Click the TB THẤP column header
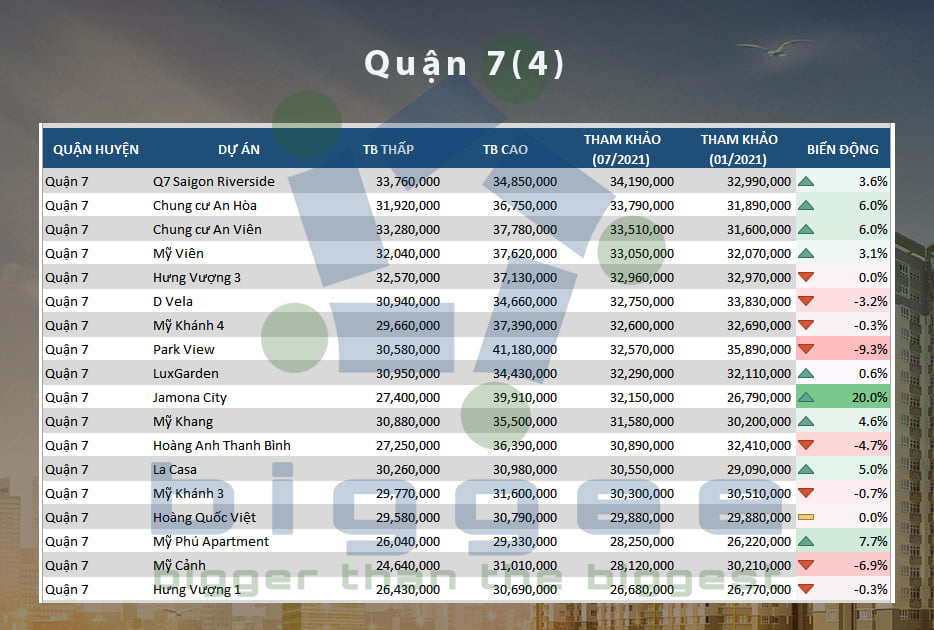 point(388,149)
